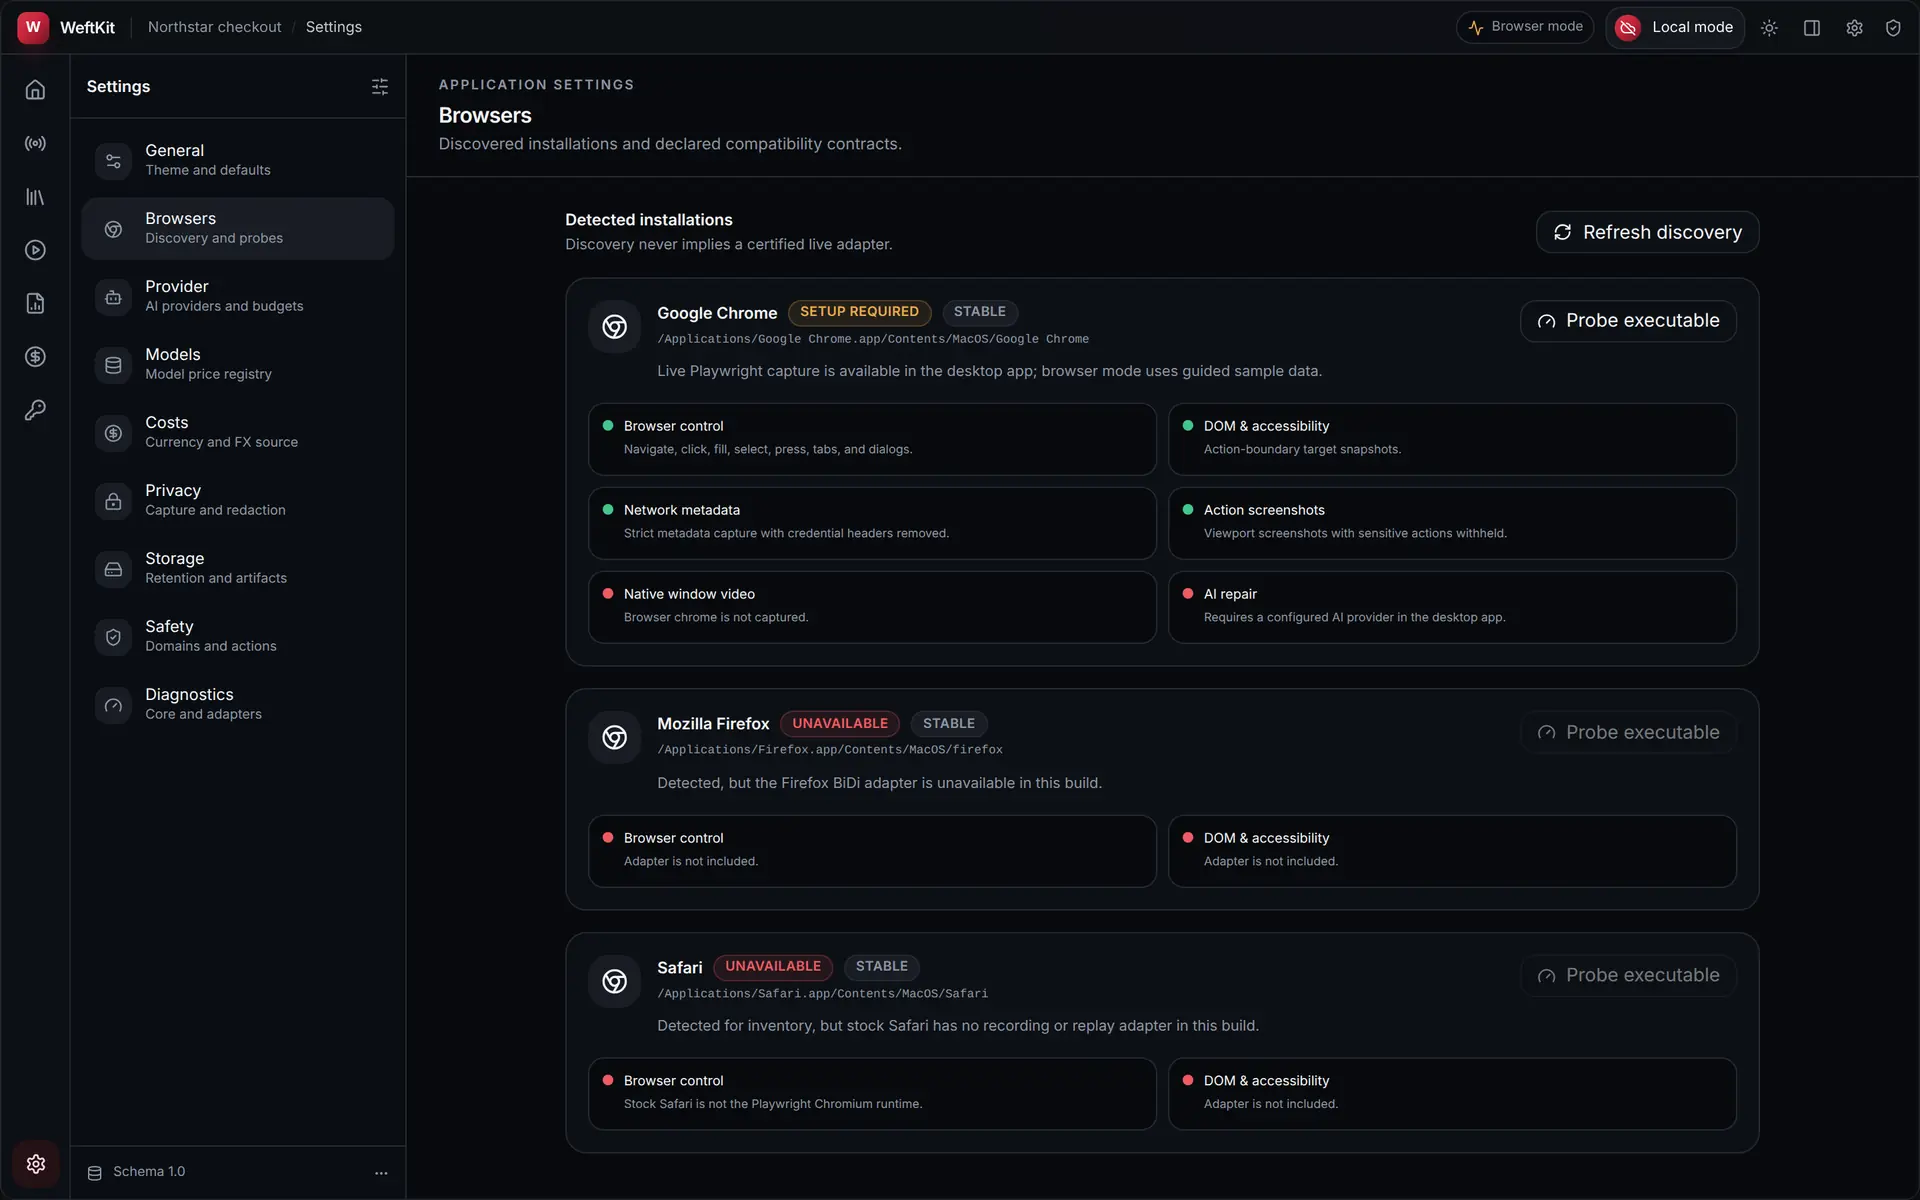Select Action screenshots capability card
Viewport: 1920px width, 1200px height.
point(1452,523)
